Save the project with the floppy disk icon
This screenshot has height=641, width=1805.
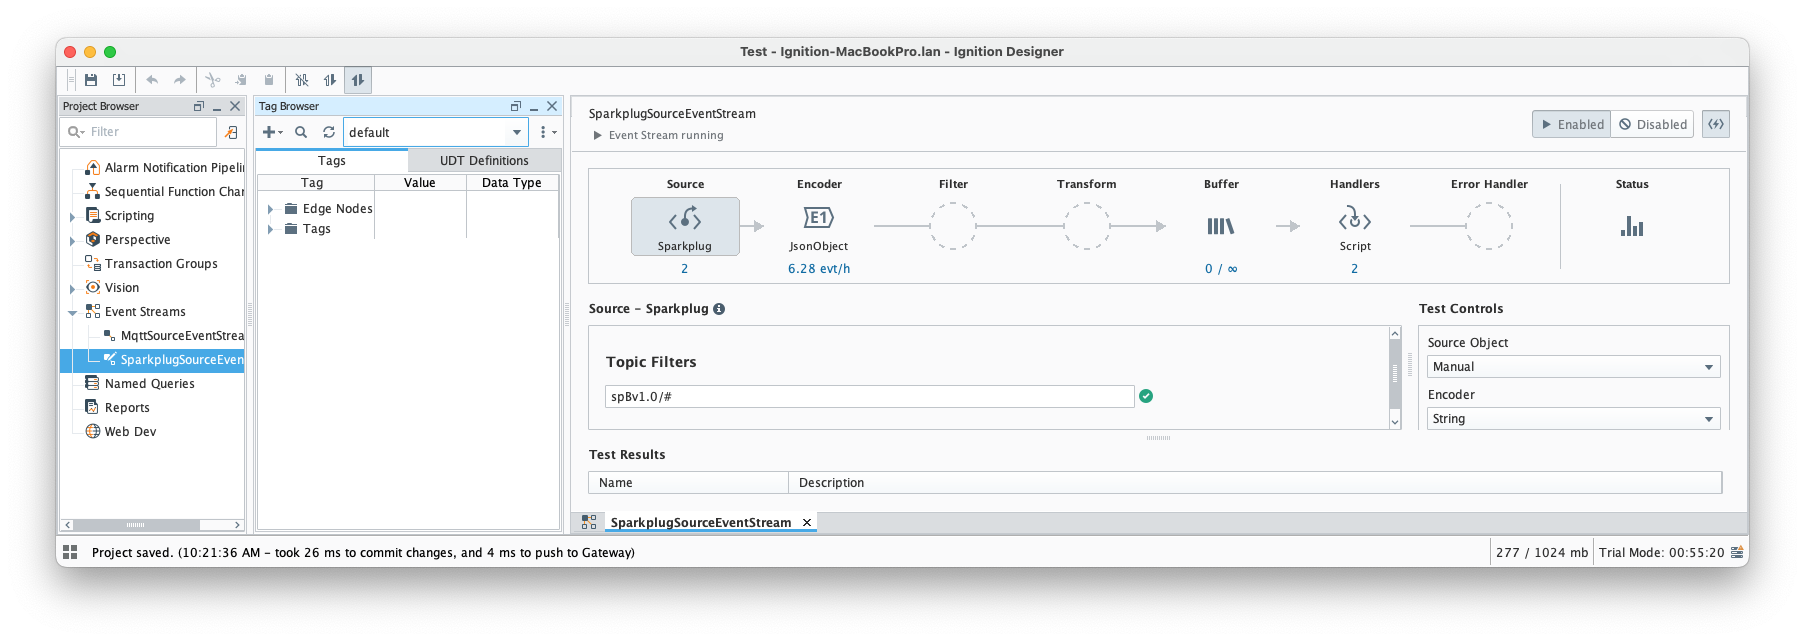click(91, 80)
